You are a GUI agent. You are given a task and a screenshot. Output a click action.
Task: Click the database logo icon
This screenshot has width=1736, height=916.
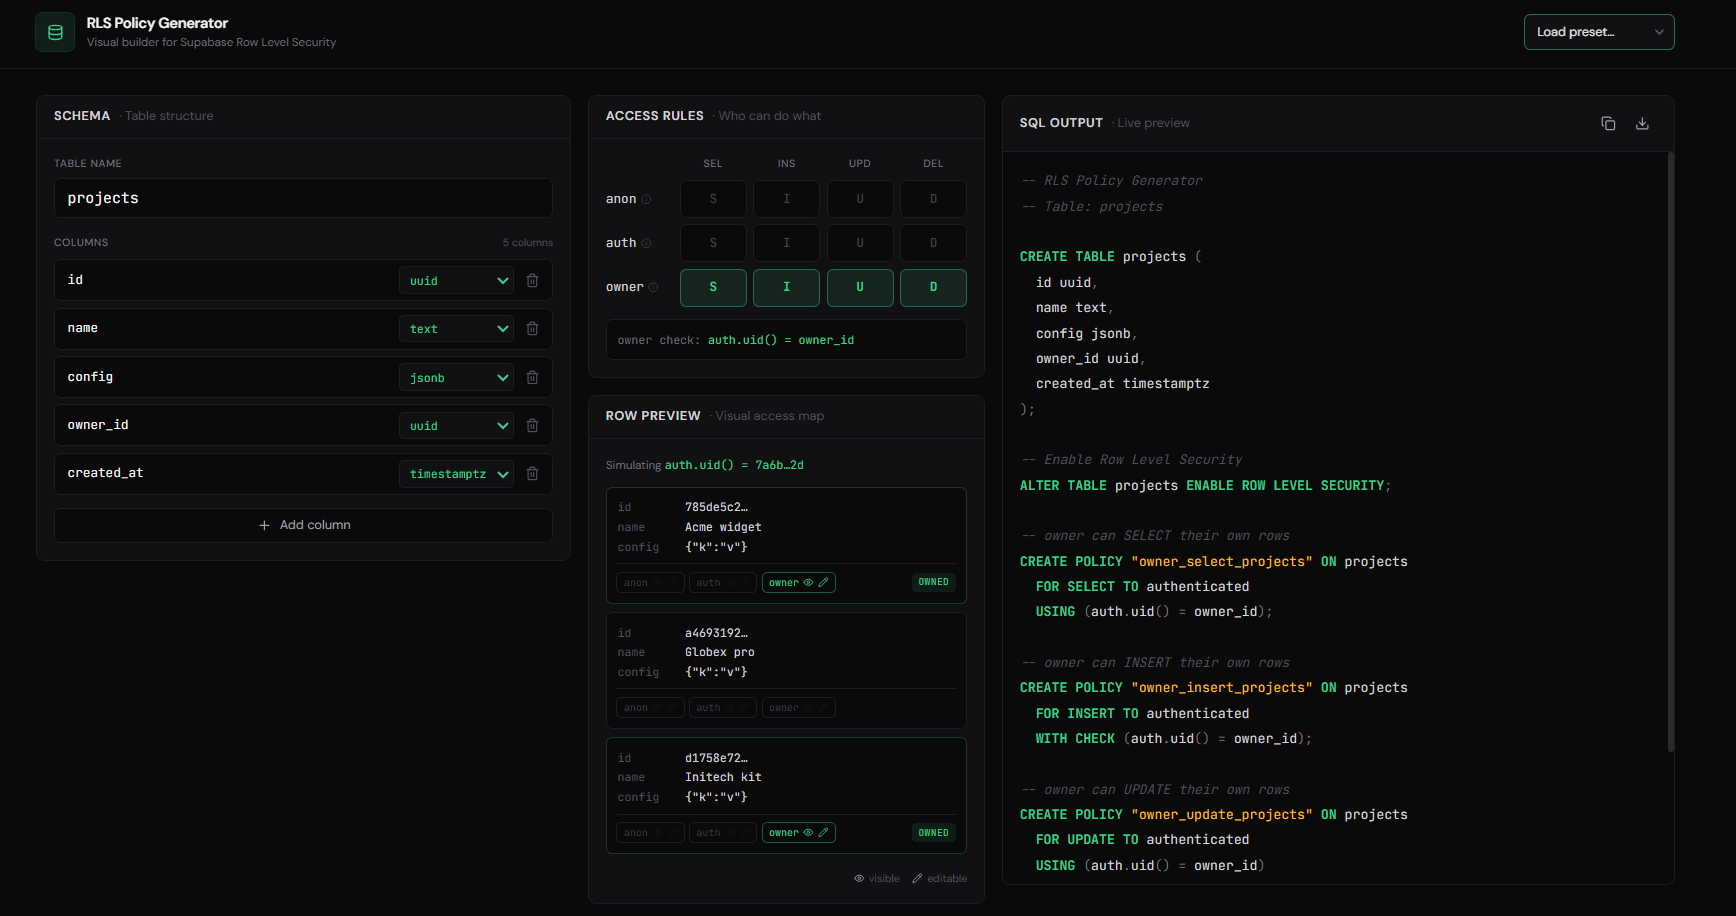tap(55, 32)
